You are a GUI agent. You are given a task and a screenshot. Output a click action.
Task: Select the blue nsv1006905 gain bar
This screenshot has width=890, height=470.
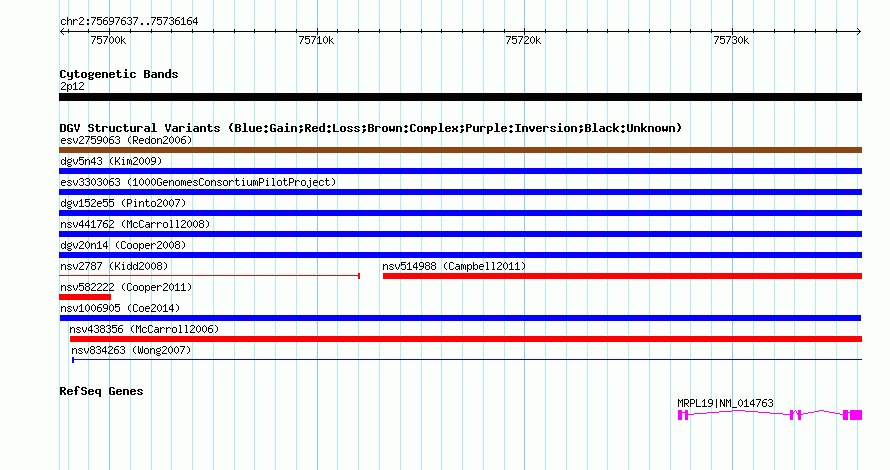point(460,318)
